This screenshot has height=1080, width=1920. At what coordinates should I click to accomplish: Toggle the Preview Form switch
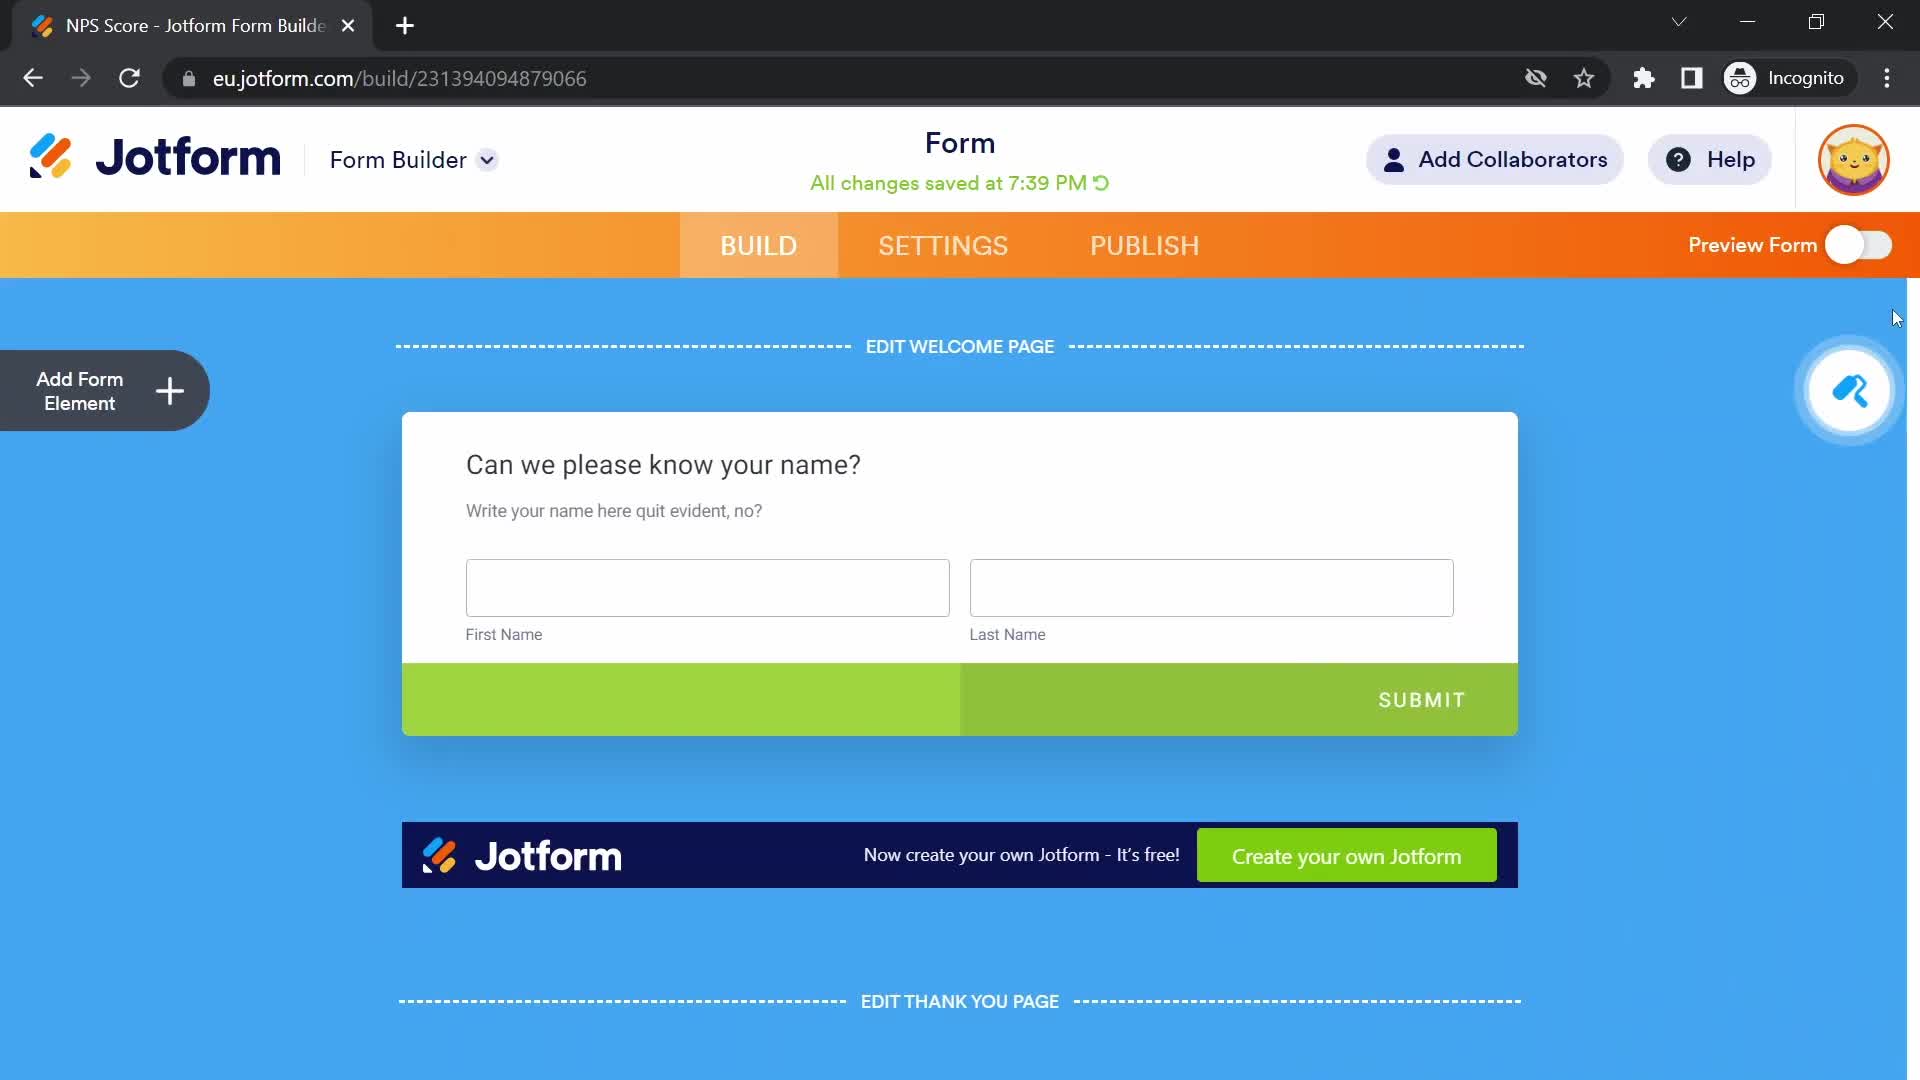1861,245
